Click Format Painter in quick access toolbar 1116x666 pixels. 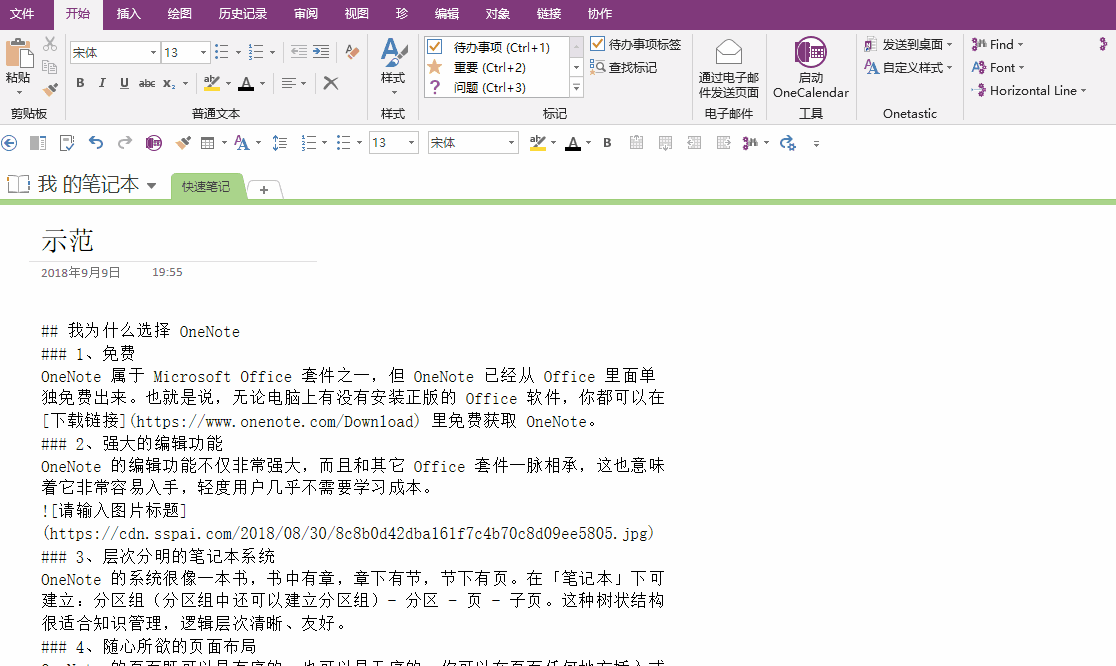pos(184,143)
